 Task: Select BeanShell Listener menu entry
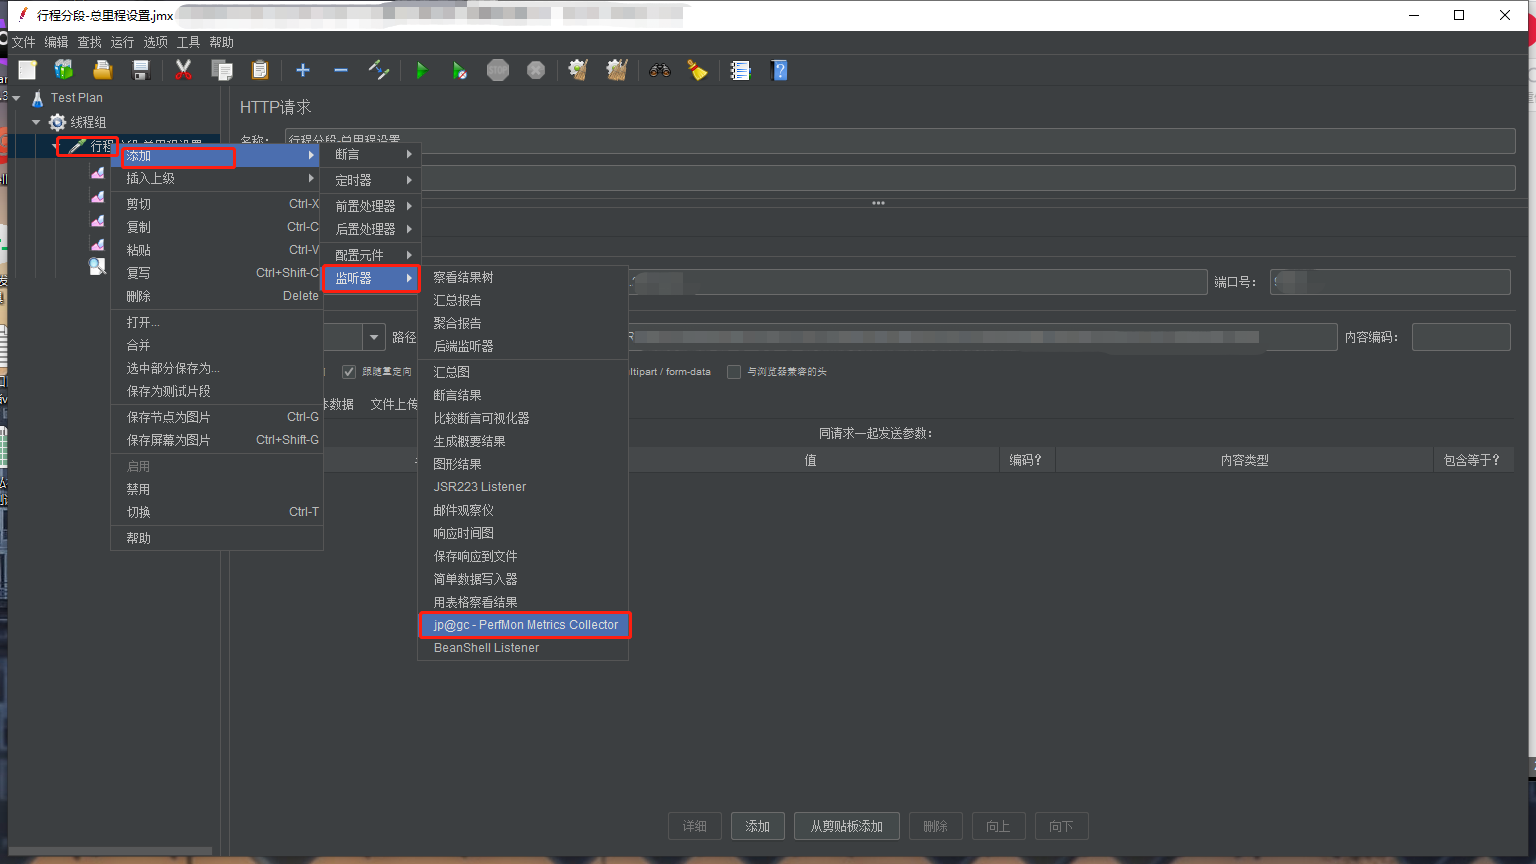coord(523,648)
